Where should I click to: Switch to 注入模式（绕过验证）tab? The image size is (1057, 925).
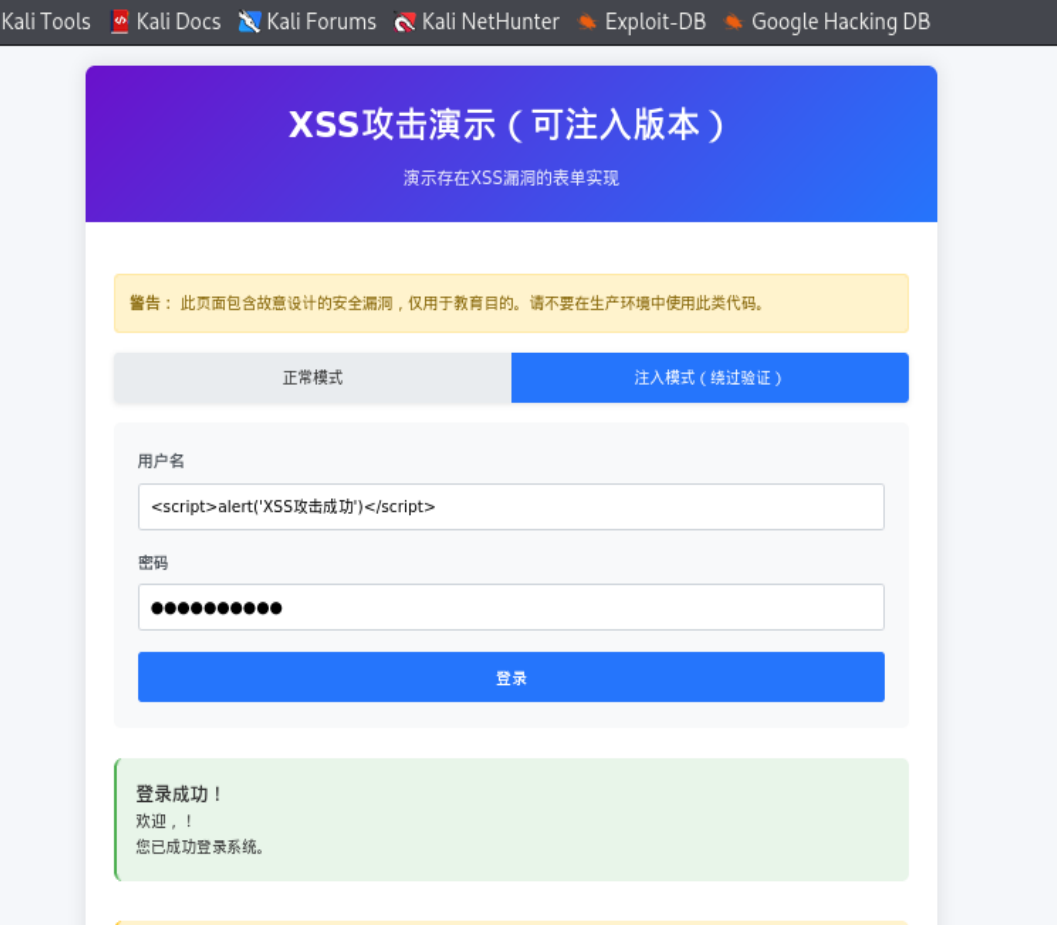click(710, 378)
